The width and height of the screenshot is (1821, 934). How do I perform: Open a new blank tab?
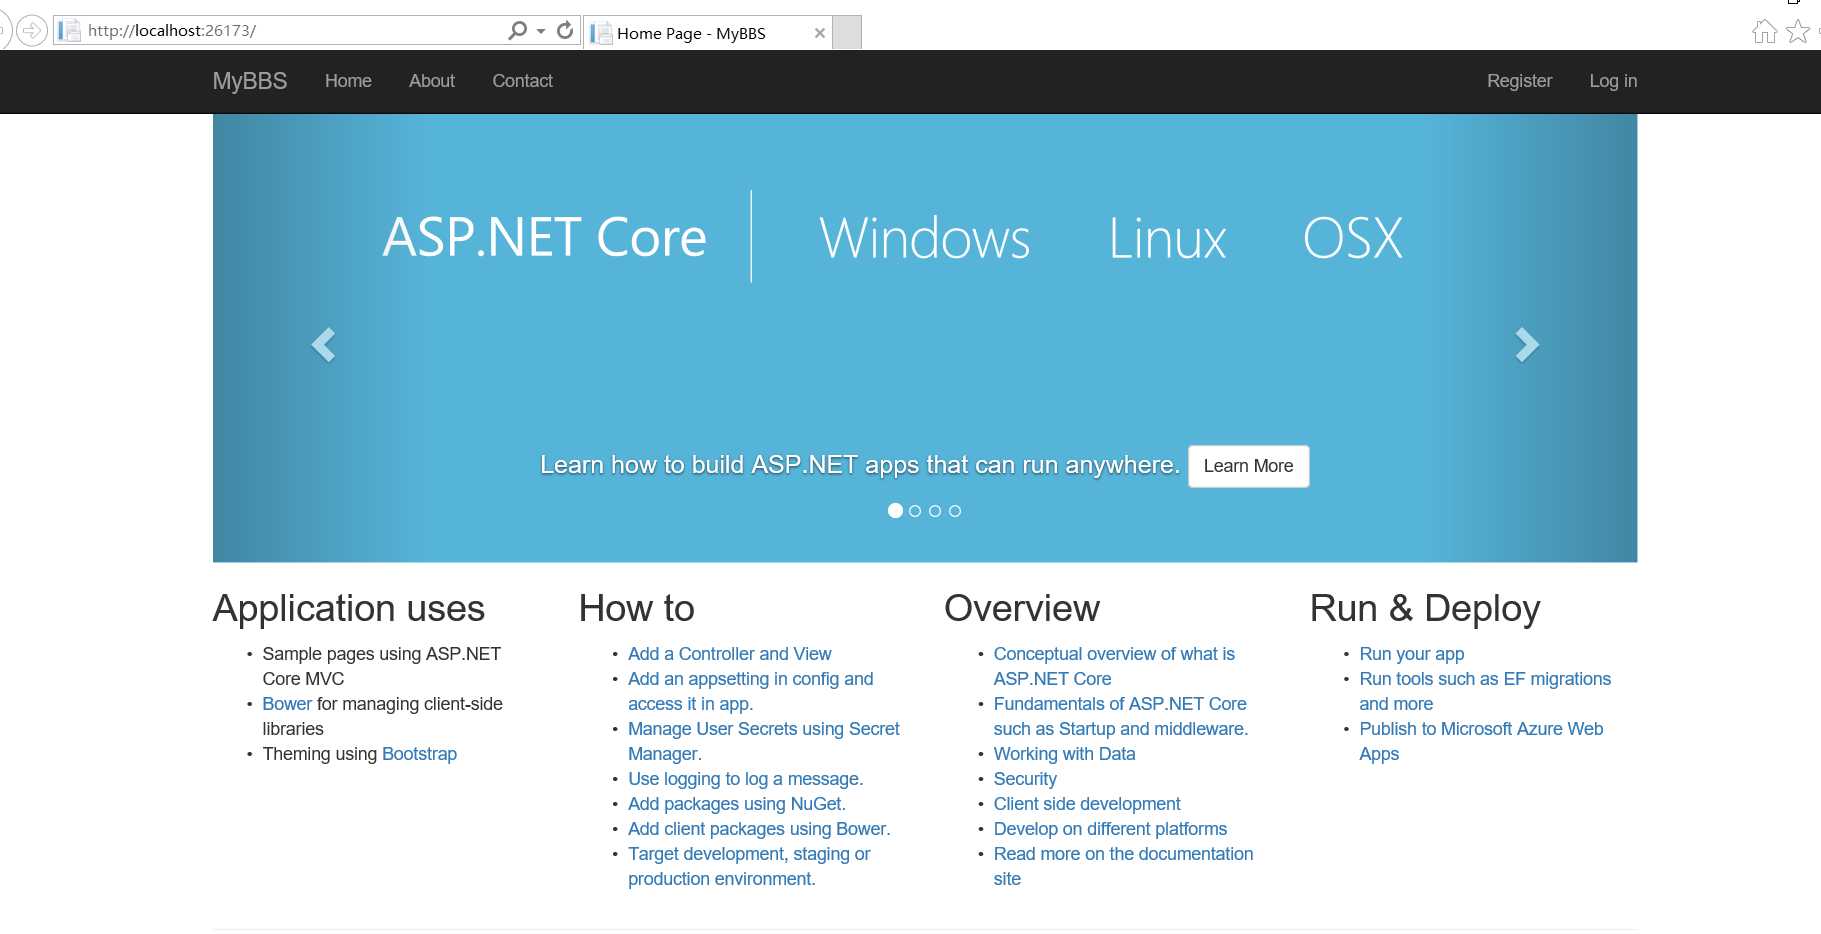[847, 33]
